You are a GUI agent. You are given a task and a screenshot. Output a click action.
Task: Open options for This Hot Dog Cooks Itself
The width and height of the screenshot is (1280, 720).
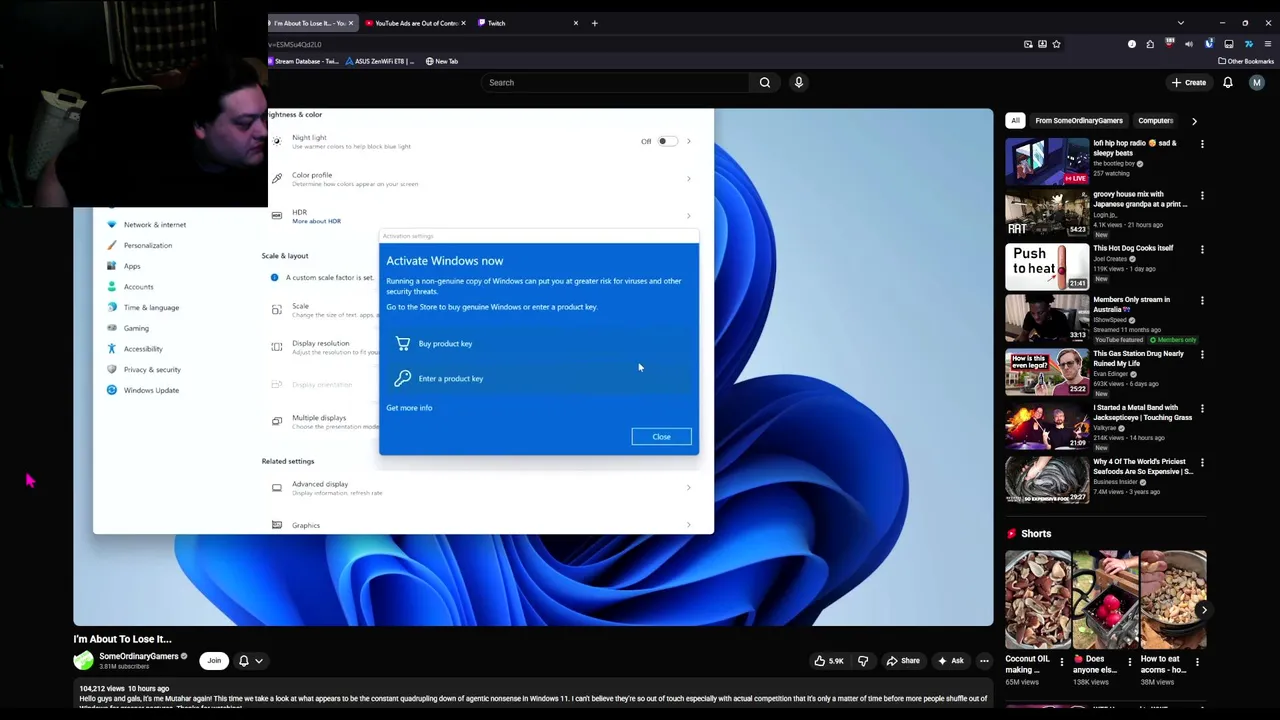tap(1202, 249)
